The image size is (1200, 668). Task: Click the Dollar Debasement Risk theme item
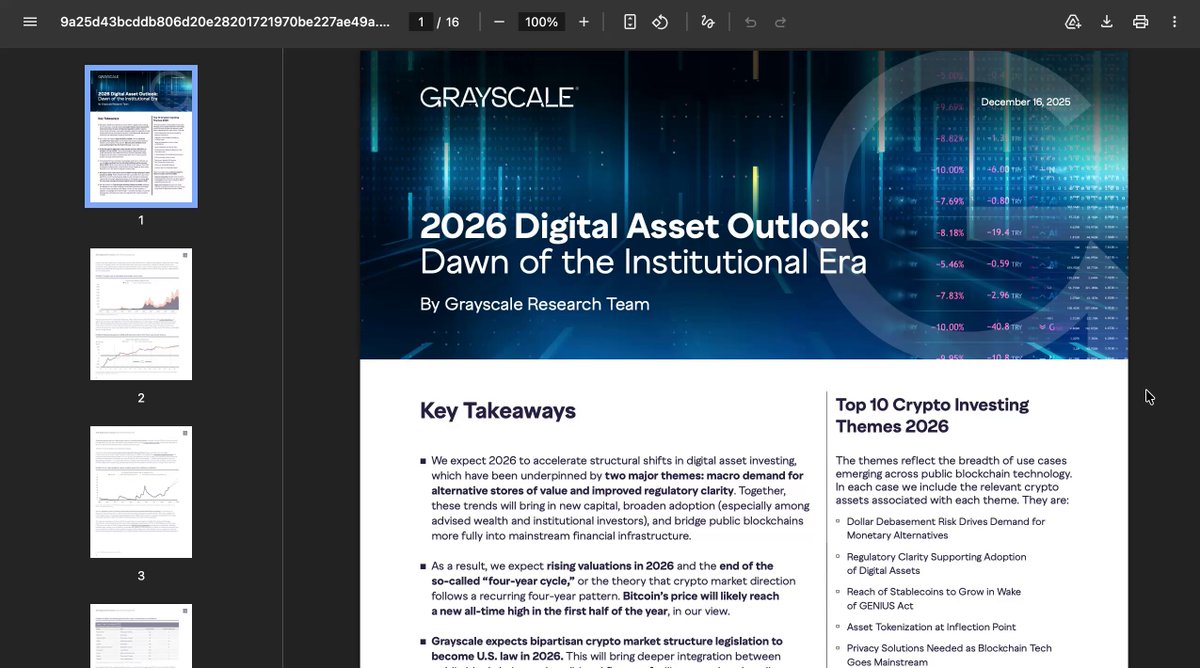pos(945,528)
